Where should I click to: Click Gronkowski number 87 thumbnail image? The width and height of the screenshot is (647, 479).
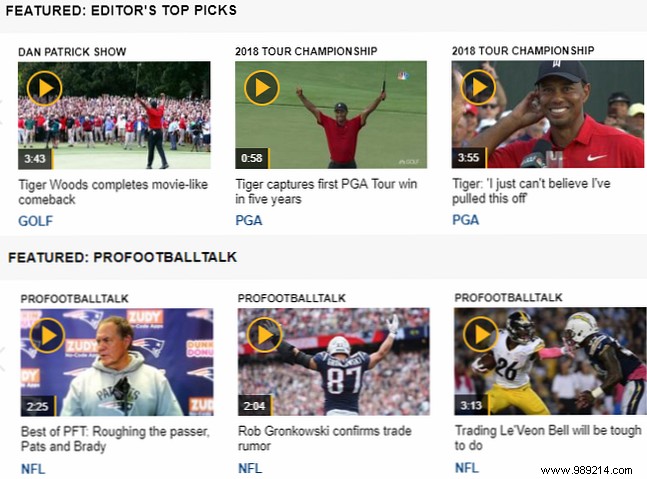tap(333, 361)
